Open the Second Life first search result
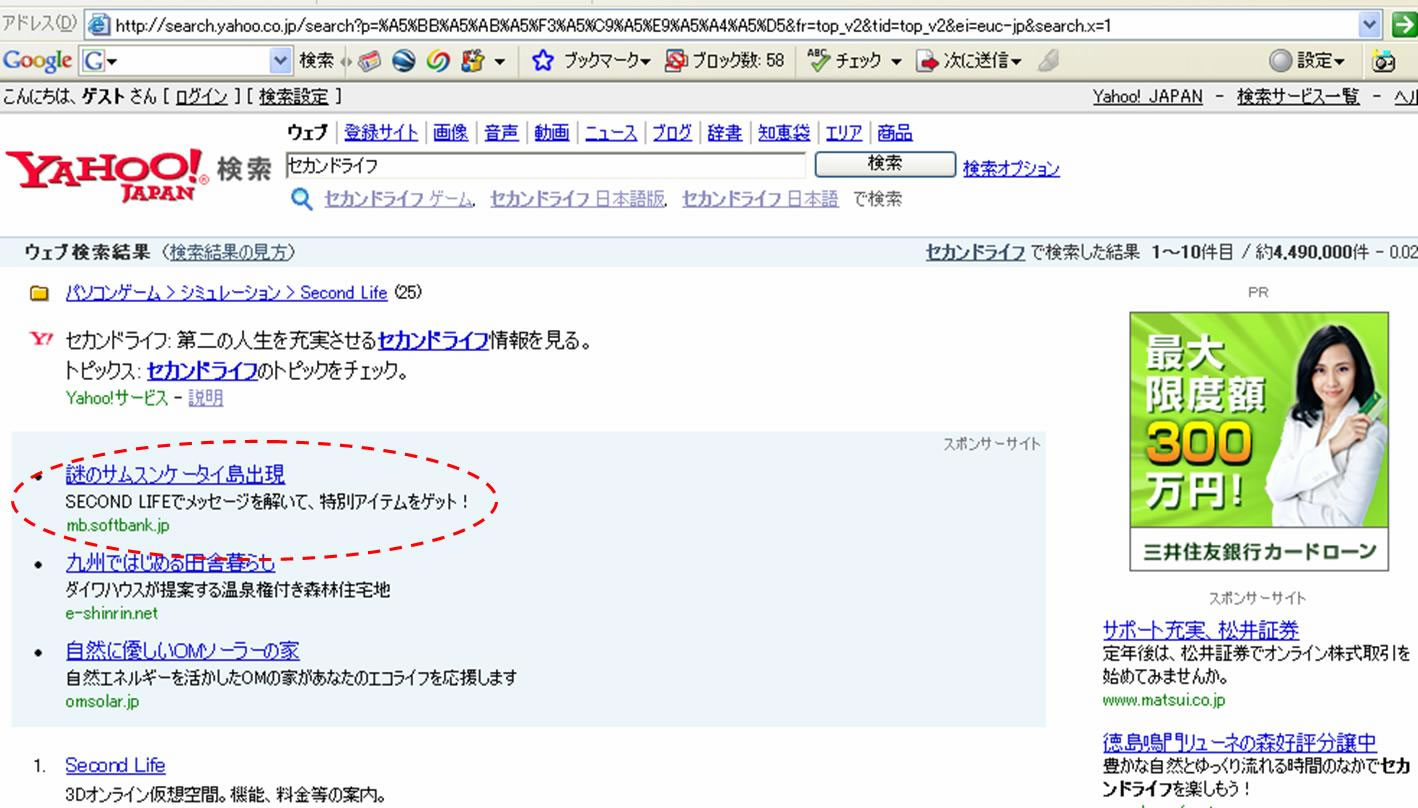This screenshot has height=808, width=1418. point(115,766)
